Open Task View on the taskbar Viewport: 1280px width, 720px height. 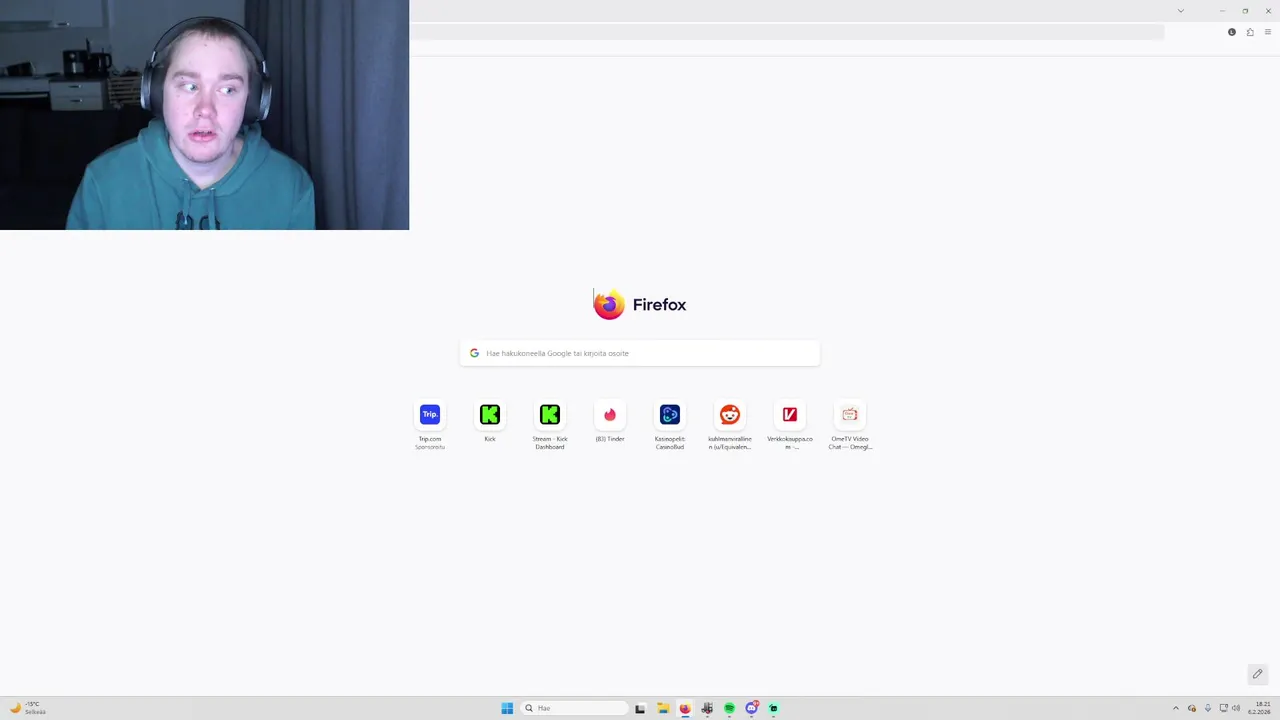click(x=640, y=708)
